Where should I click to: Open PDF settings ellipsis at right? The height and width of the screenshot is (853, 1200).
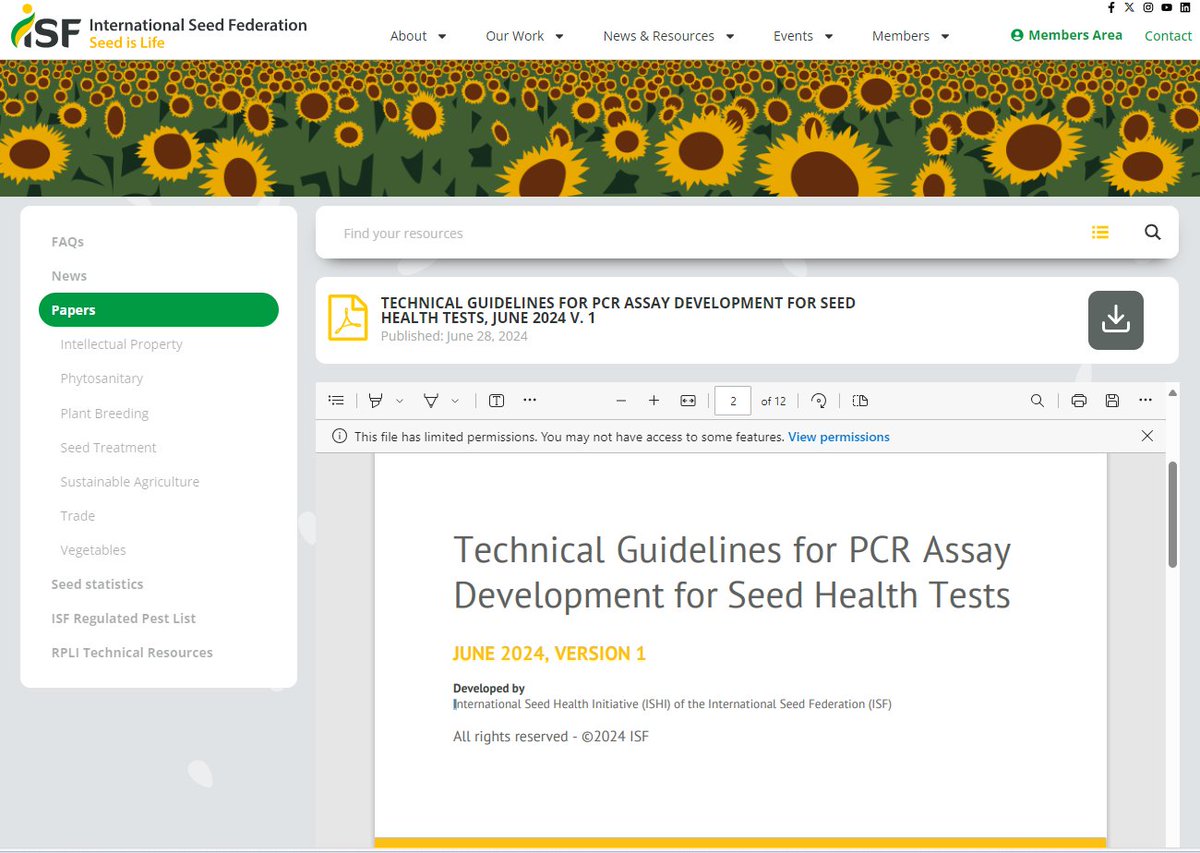click(x=1145, y=400)
